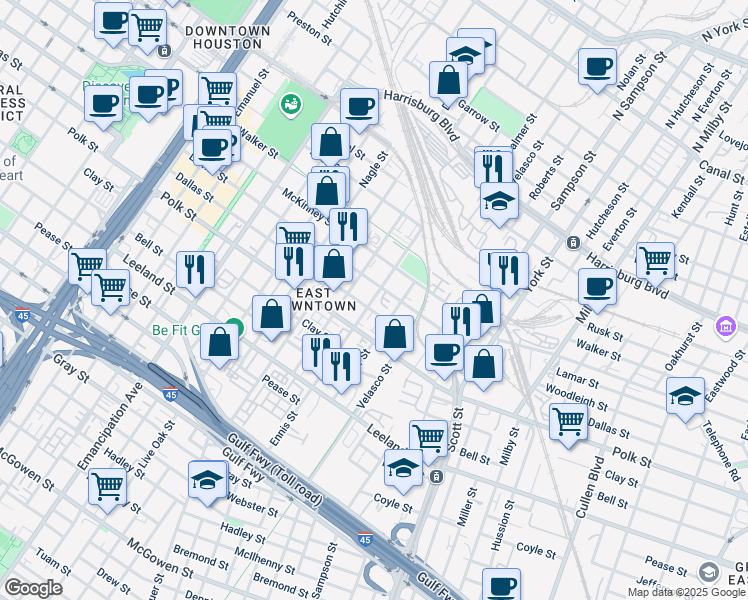Screen dimensions: 748x600
Task: Click the shopping cart marker beside Downtown Houston label
Action: coord(147,29)
